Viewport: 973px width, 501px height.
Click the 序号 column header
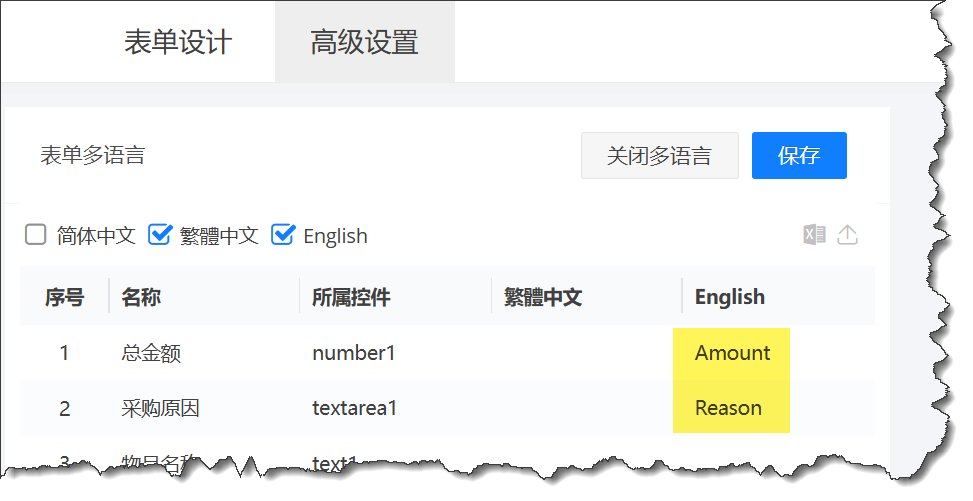65,297
